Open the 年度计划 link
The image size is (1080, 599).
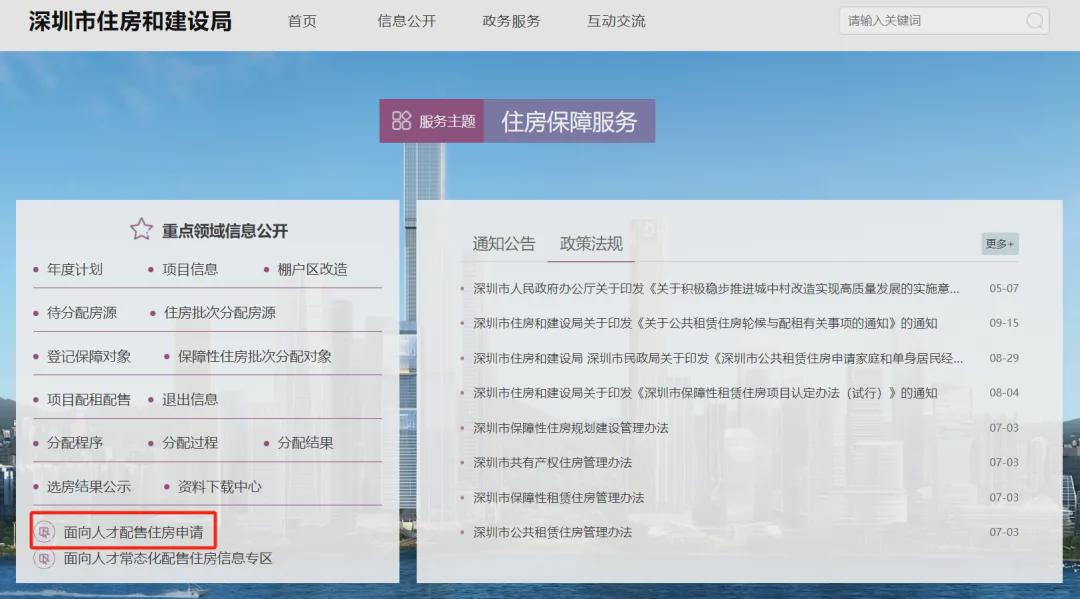click(74, 269)
